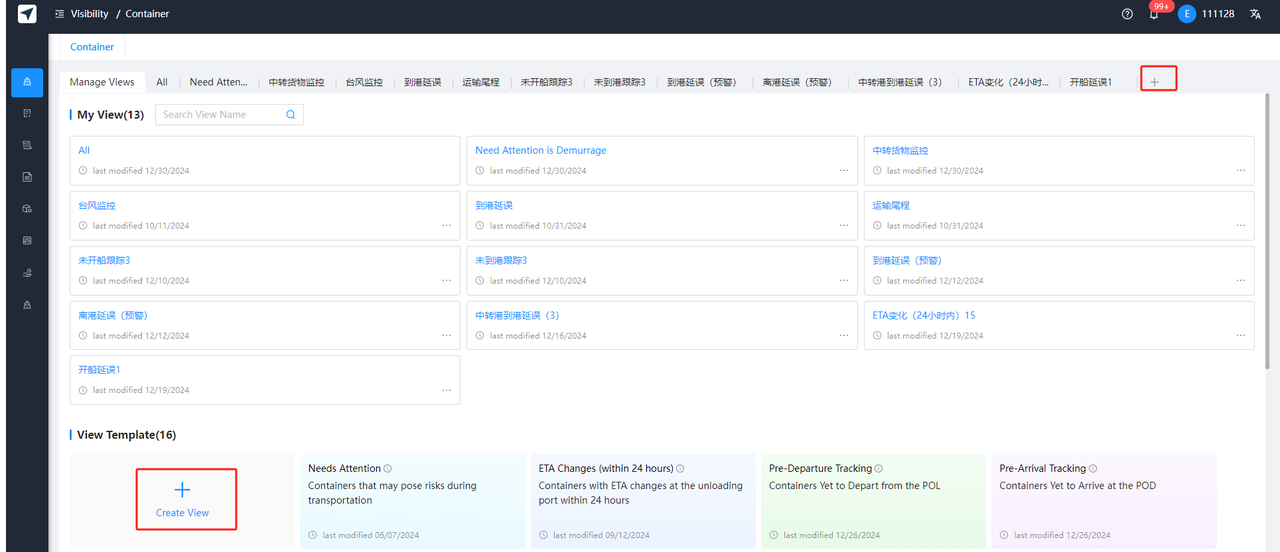Select the Pre-Departure Tracking template card
Image resolution: width=1280 pixels, height=552 pixels.
point(873,500)
